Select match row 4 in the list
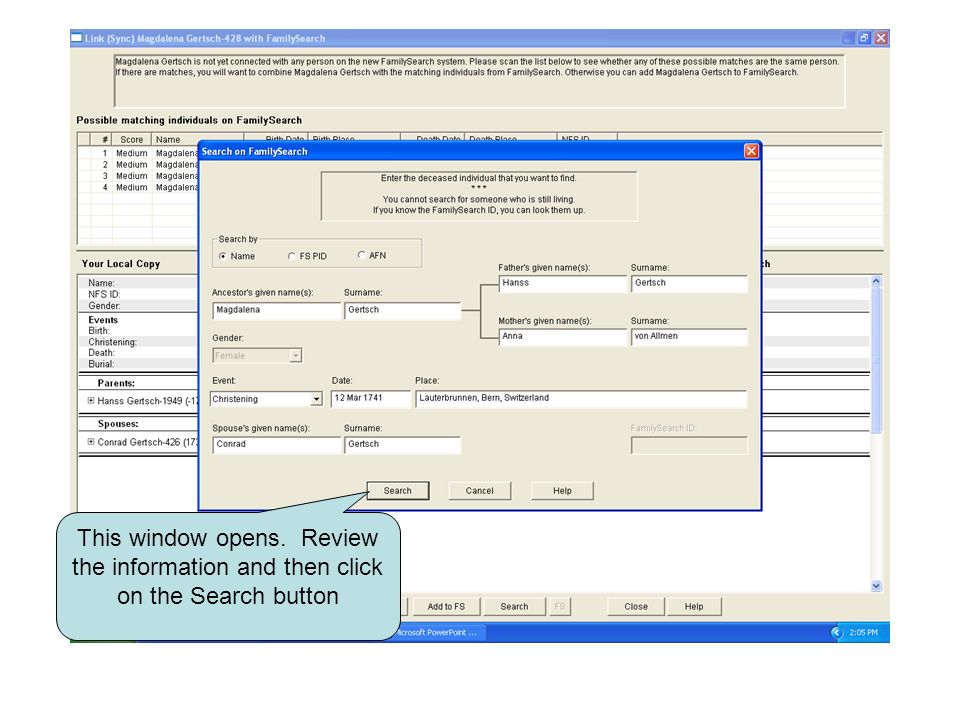The width and height of the screenshot is (960, 720). 138,187
